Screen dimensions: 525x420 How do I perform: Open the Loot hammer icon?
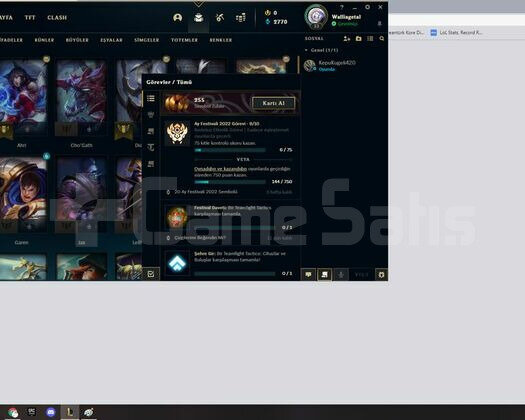(x=220, y=17)
